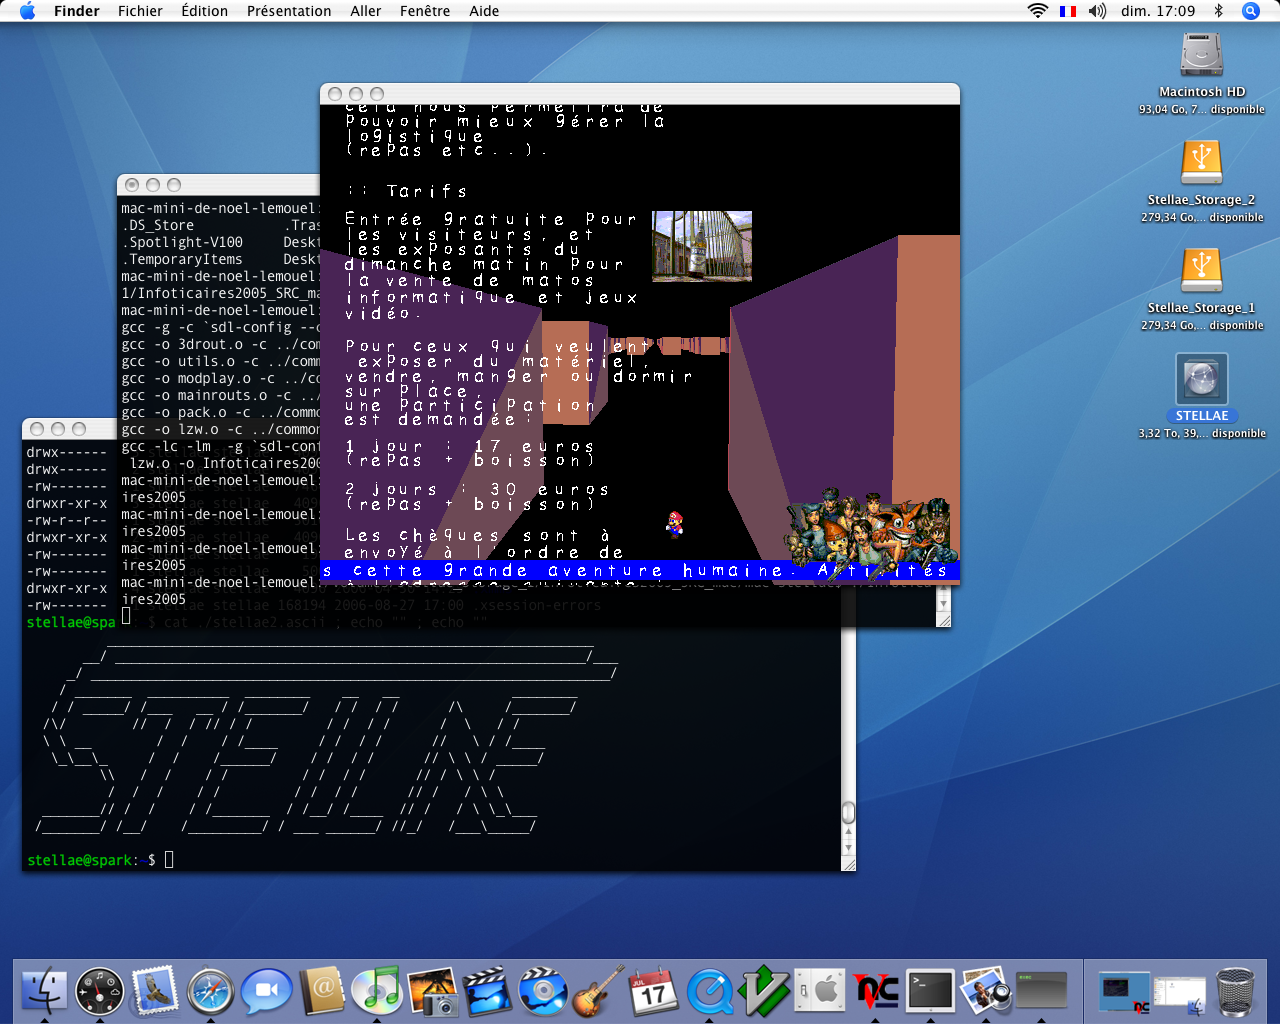Open QuickTime Player from the dock
Screen dimensions: 1280x1024
tap(709, 991)
